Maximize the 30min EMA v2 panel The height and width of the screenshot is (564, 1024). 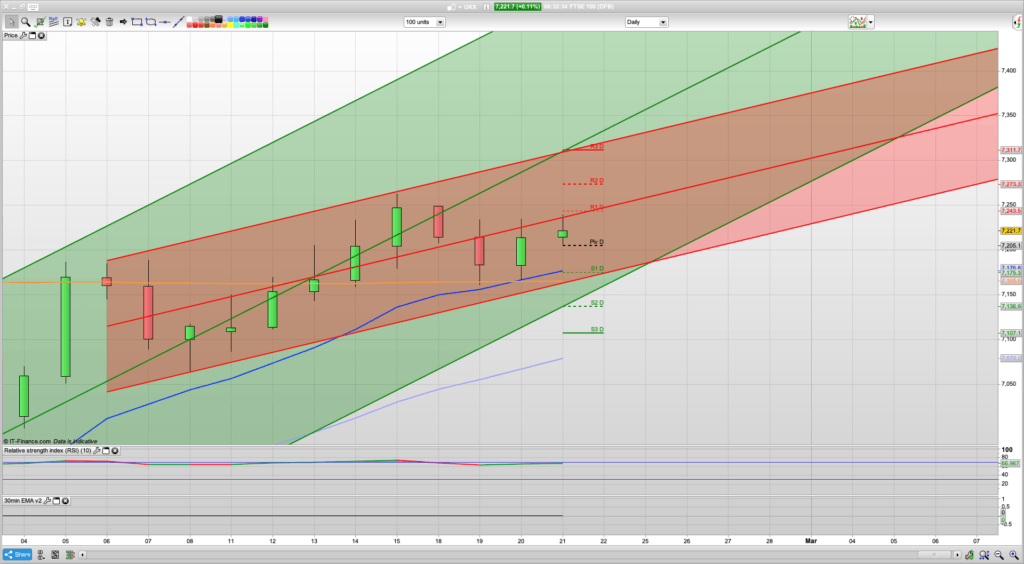[x=56, y=500]
